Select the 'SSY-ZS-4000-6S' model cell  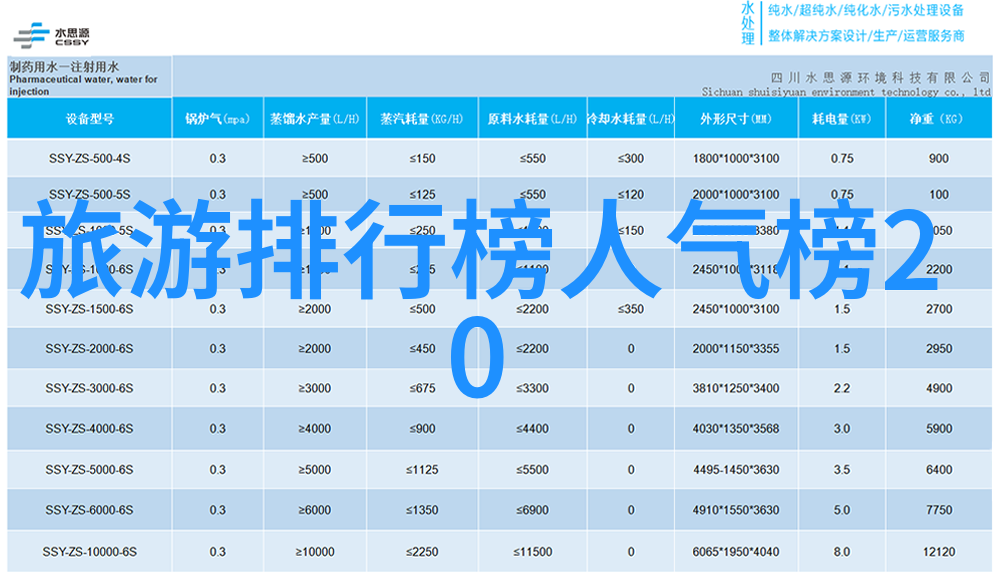pos(89,429)
